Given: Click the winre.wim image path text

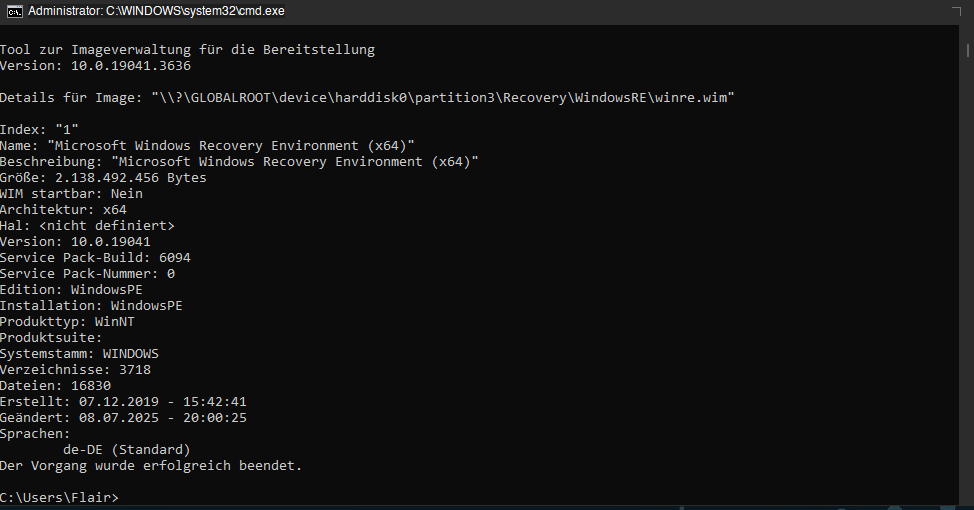Looking at the screenshot, I should click(x=443, y=98).
